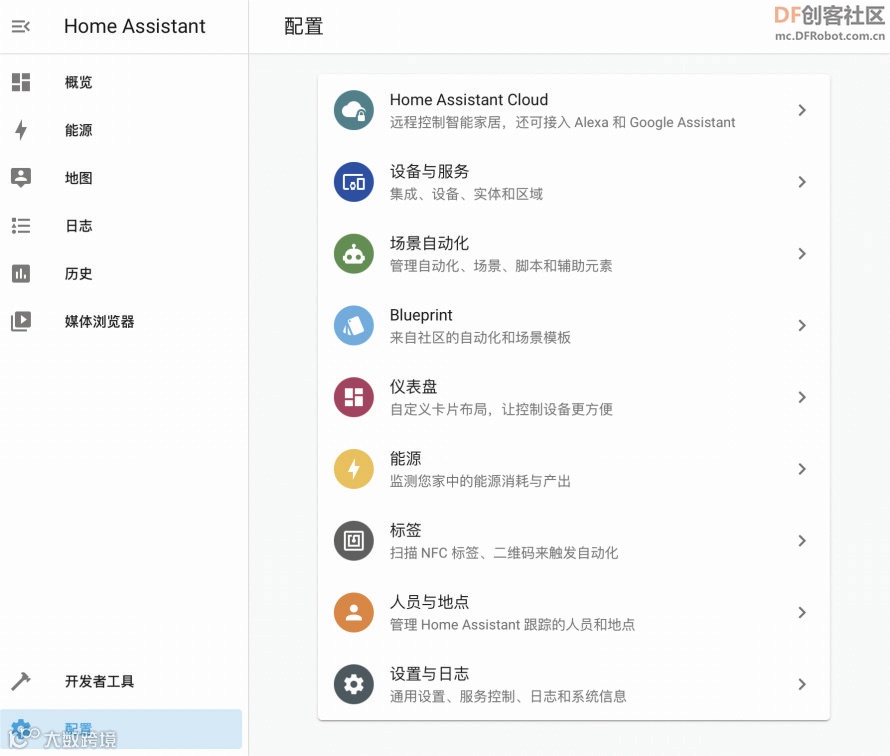Click the text 监测您家中的能源消耗与产出
The height and width of the screenshot is (756, 890).
click(x=480, y=481)
